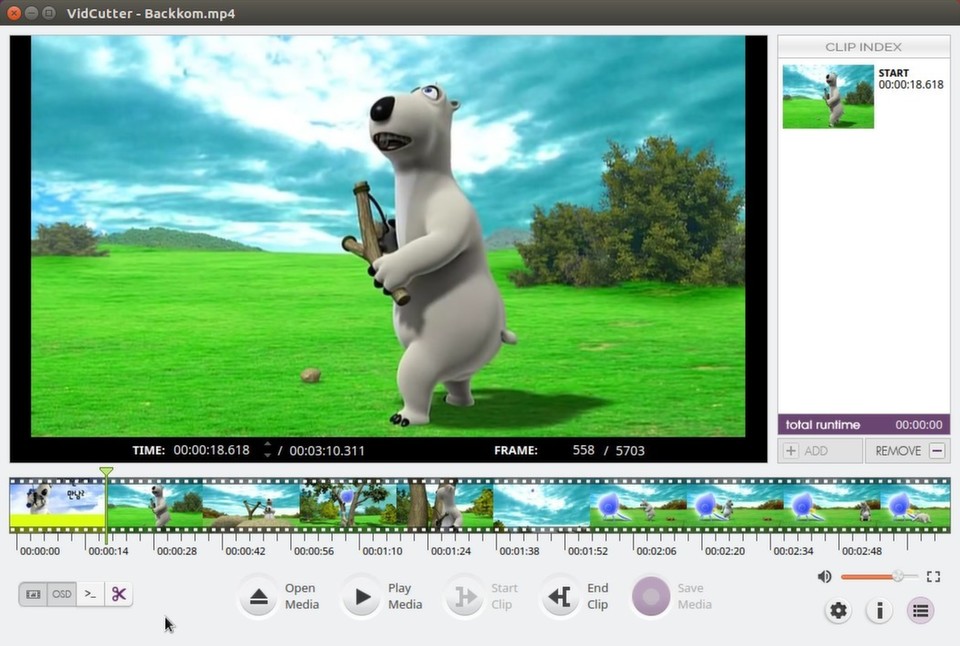The height and width of the screenshot is (646, 960).
Task: Click the timeline frame showing slingshot on a rock
Action: tap(252, 505)
